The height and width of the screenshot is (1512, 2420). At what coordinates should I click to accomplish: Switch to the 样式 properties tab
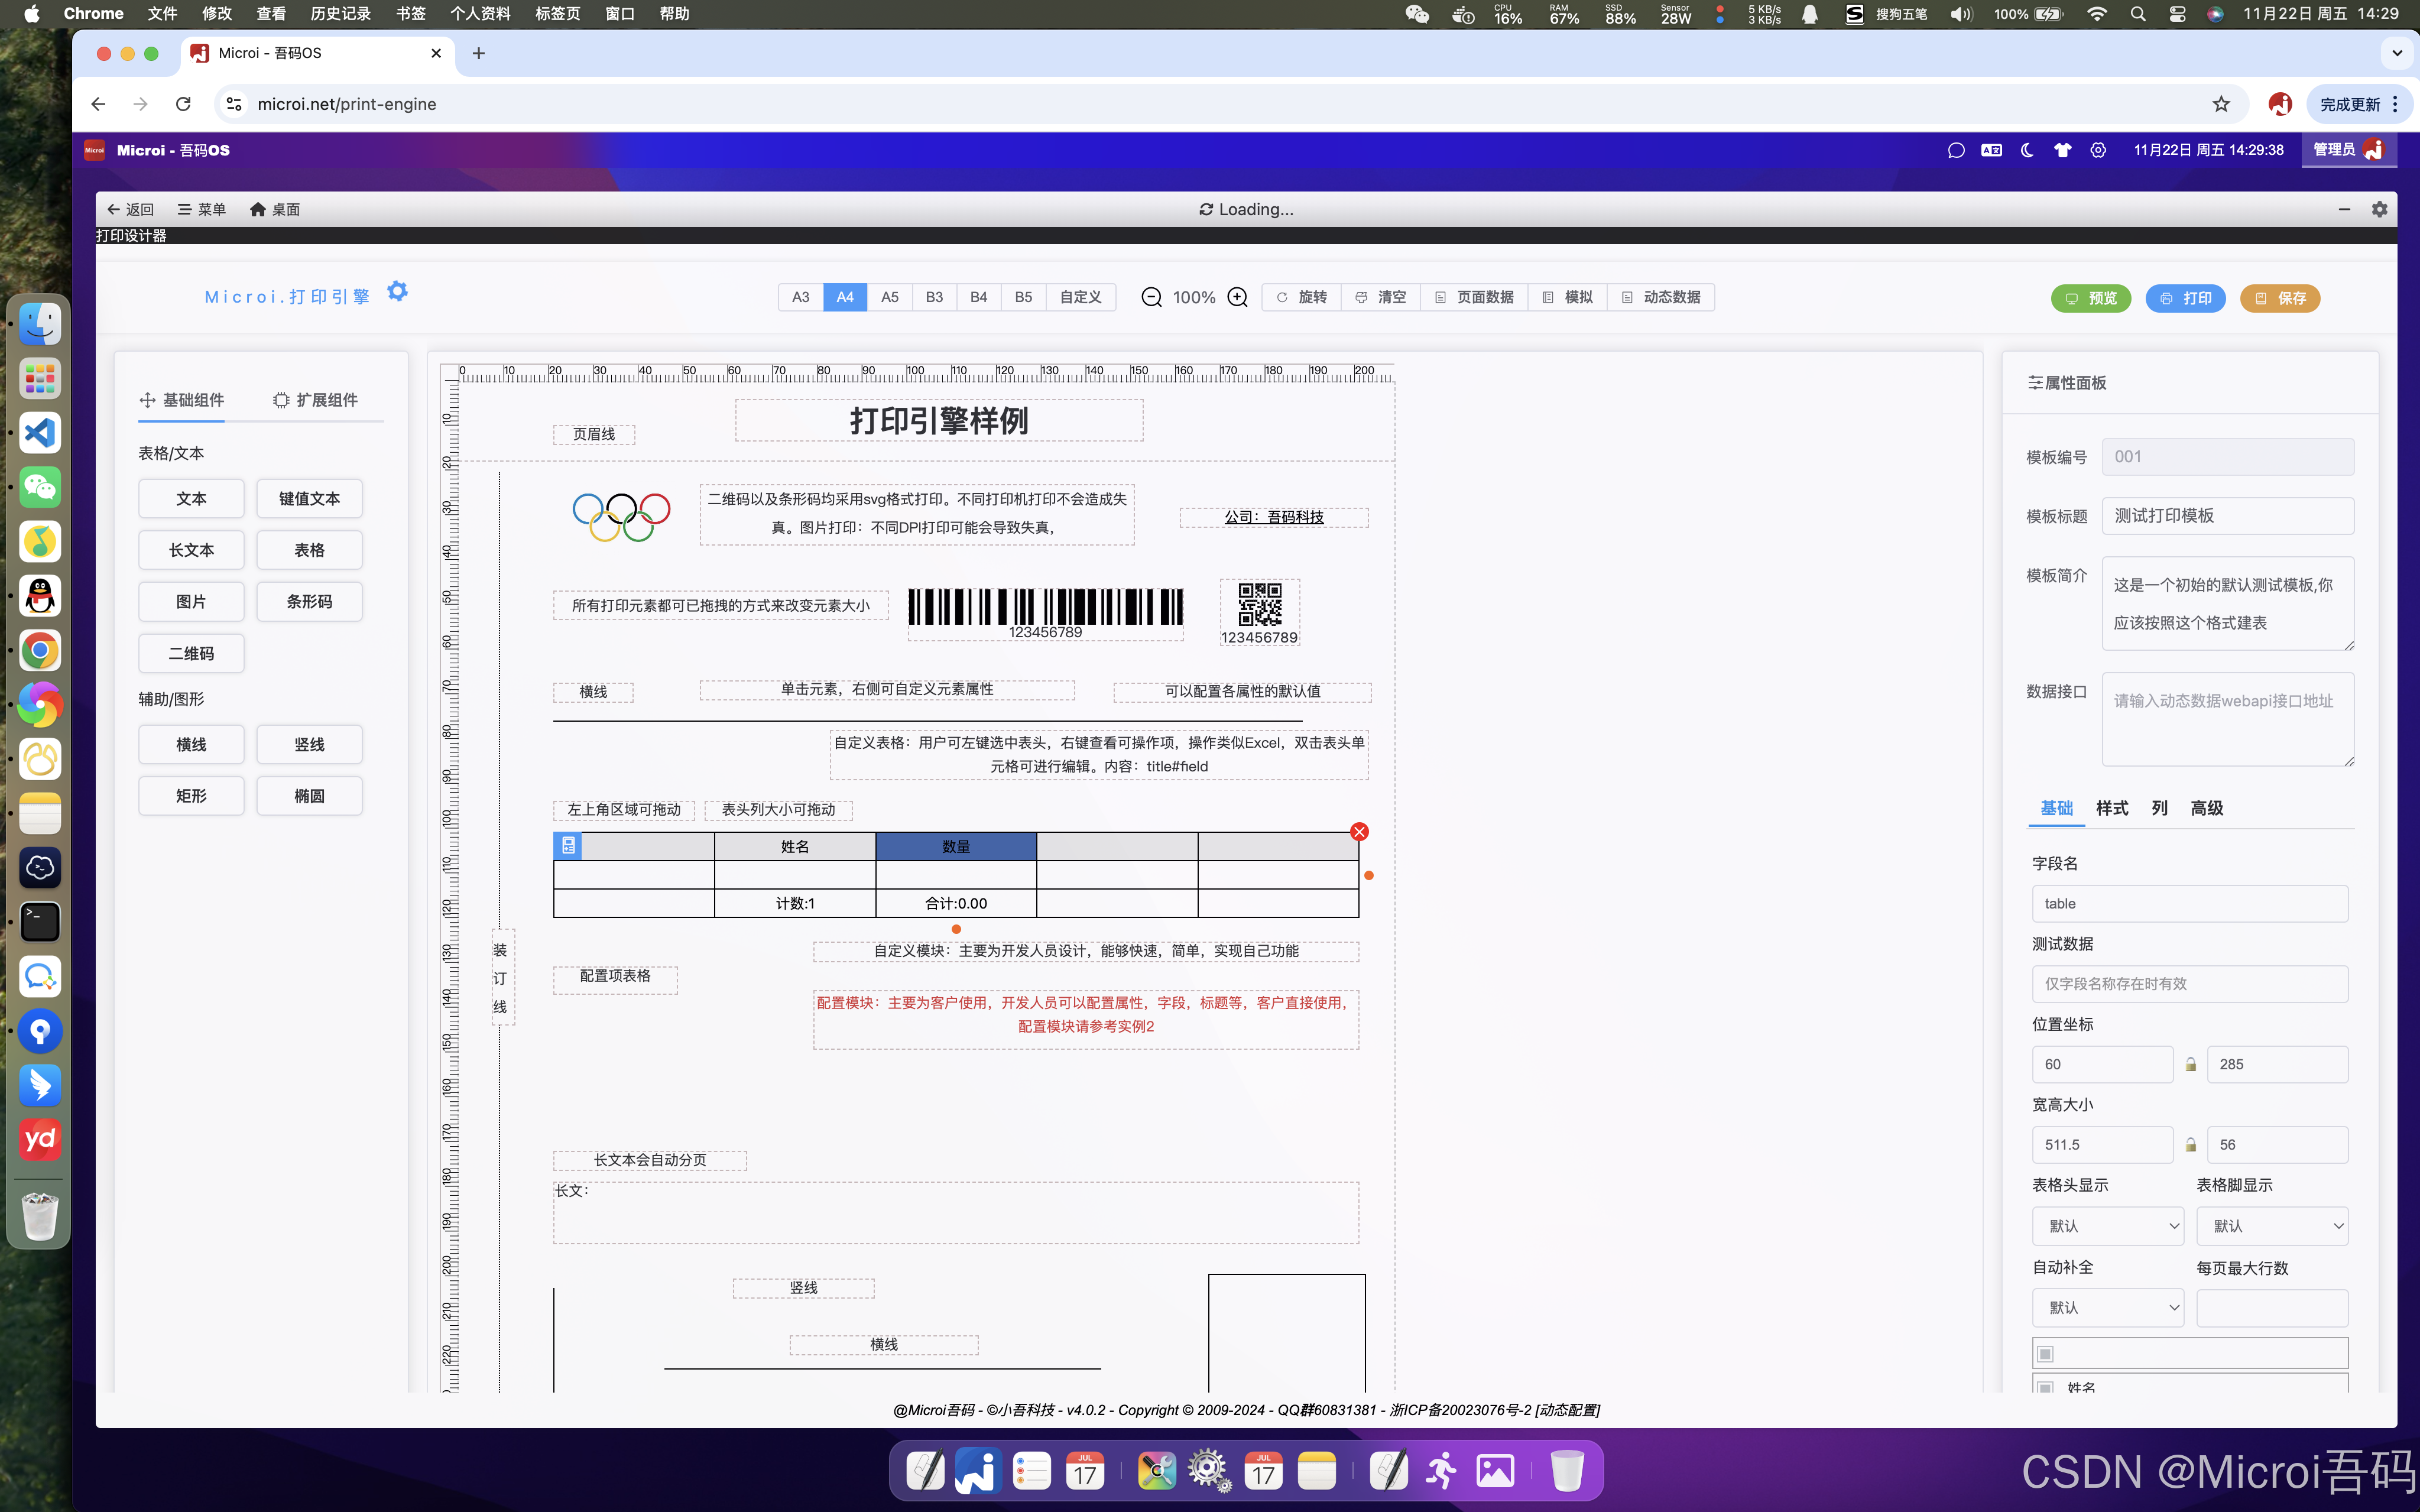[2111, 808]
